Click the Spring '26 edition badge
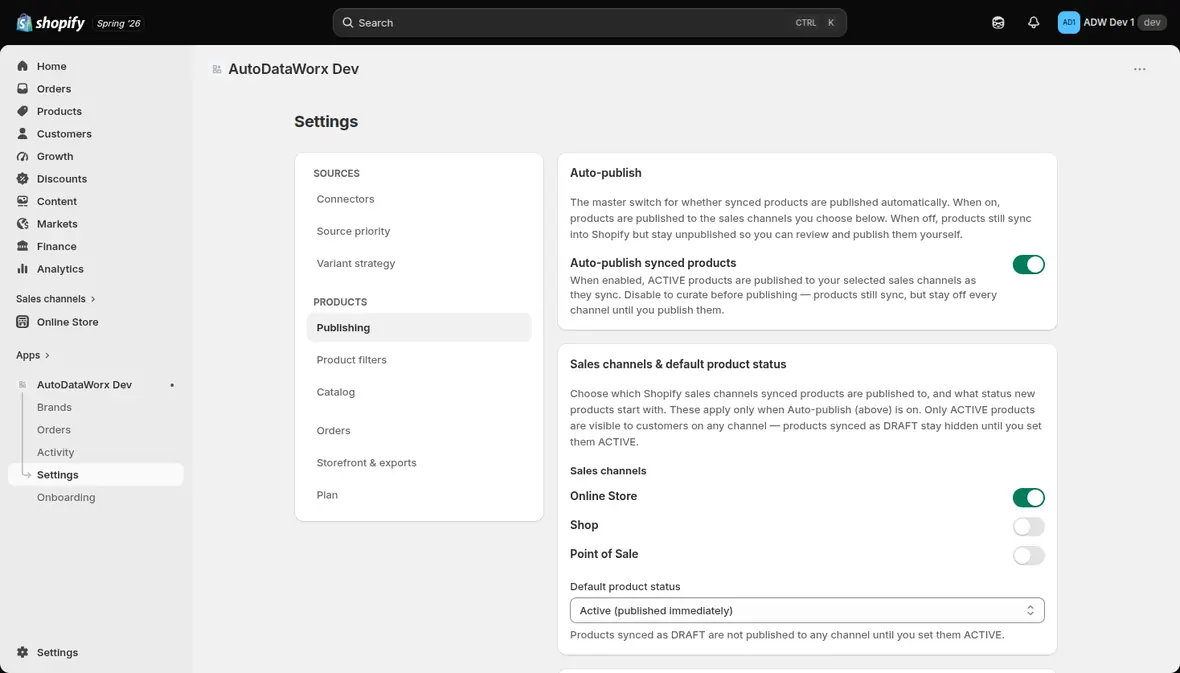1180x673 pixels. [119, 23]
